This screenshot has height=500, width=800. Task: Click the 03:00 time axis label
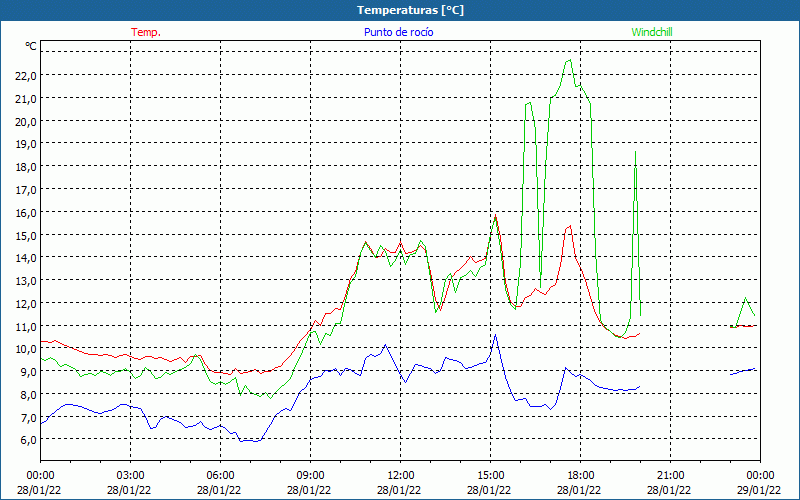coord(130,476)
